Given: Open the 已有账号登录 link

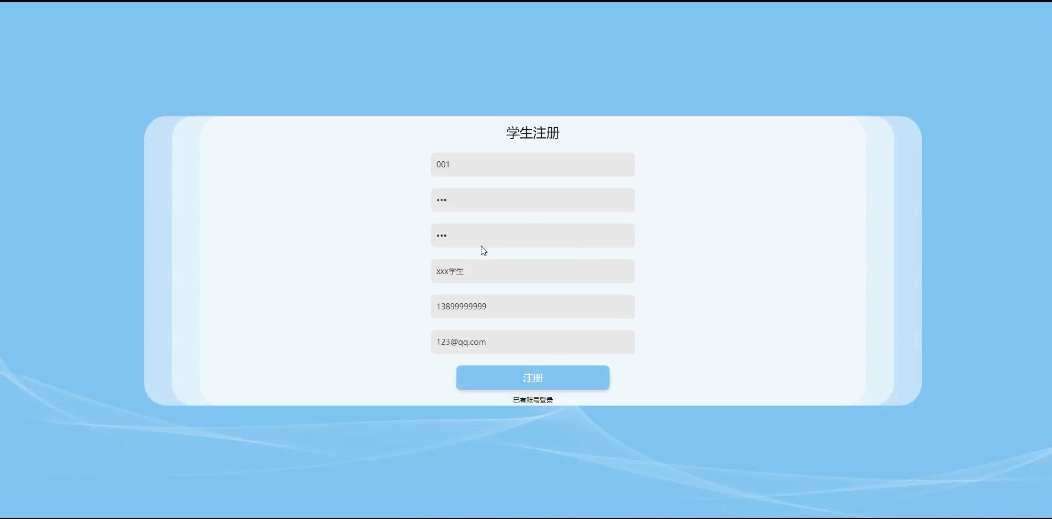Looking at the screenshot, I should pos(533,400).
